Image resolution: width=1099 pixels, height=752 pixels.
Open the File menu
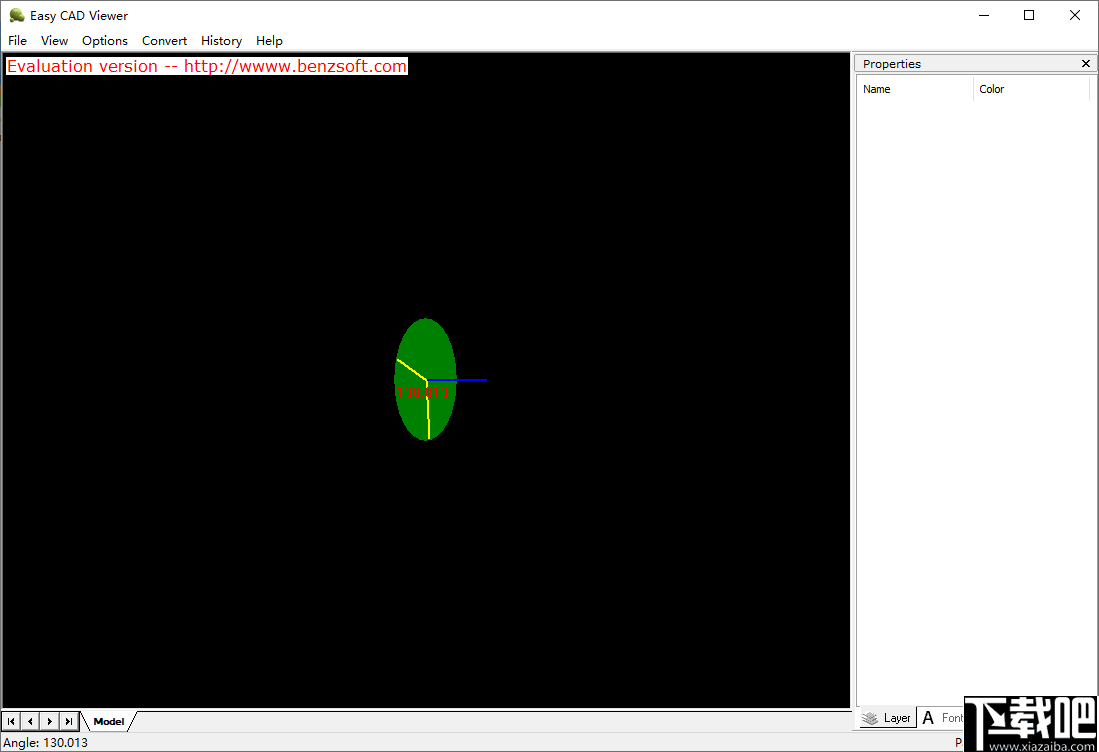click(x=17, y=40)
